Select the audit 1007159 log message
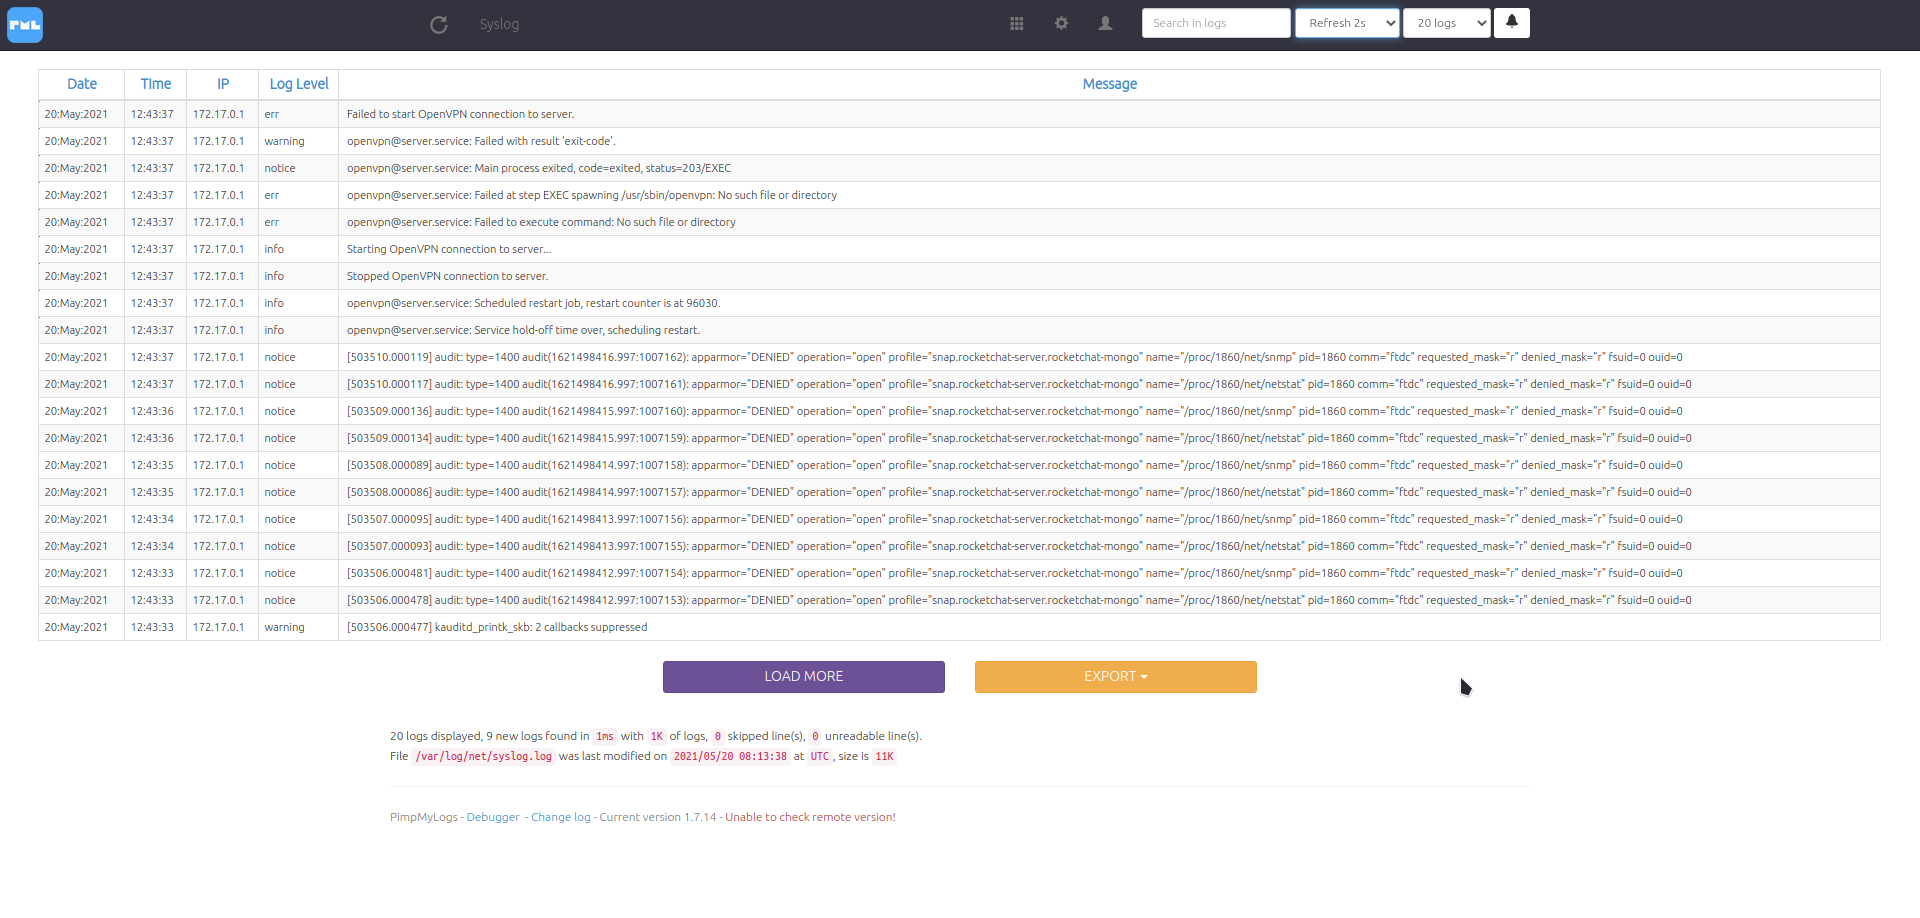Screen dimensions: 1920x918 (1019, 438)
